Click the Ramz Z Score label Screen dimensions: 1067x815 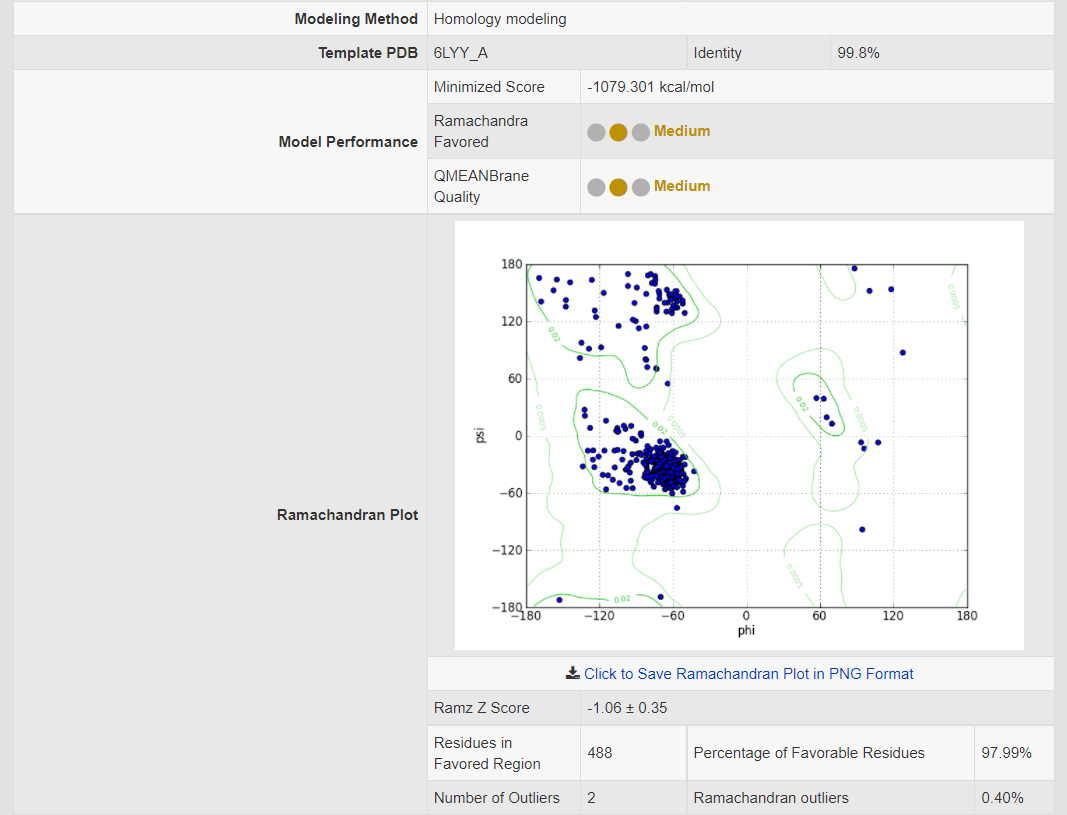click(x=482, y=708)
